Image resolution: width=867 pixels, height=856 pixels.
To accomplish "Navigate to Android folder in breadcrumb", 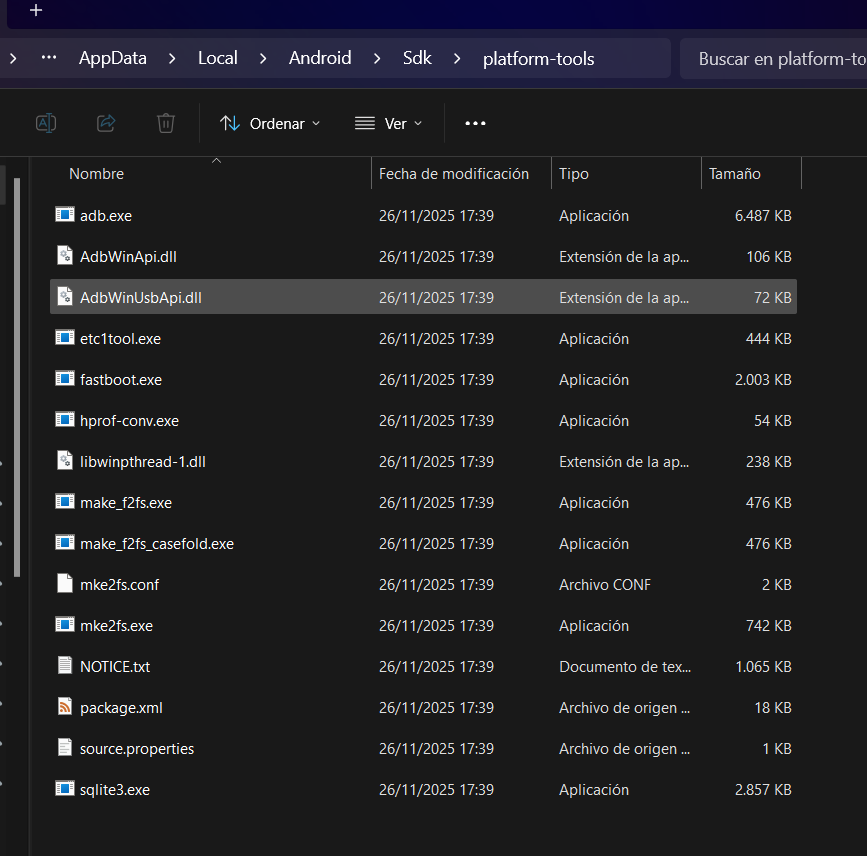I will 320,58.
